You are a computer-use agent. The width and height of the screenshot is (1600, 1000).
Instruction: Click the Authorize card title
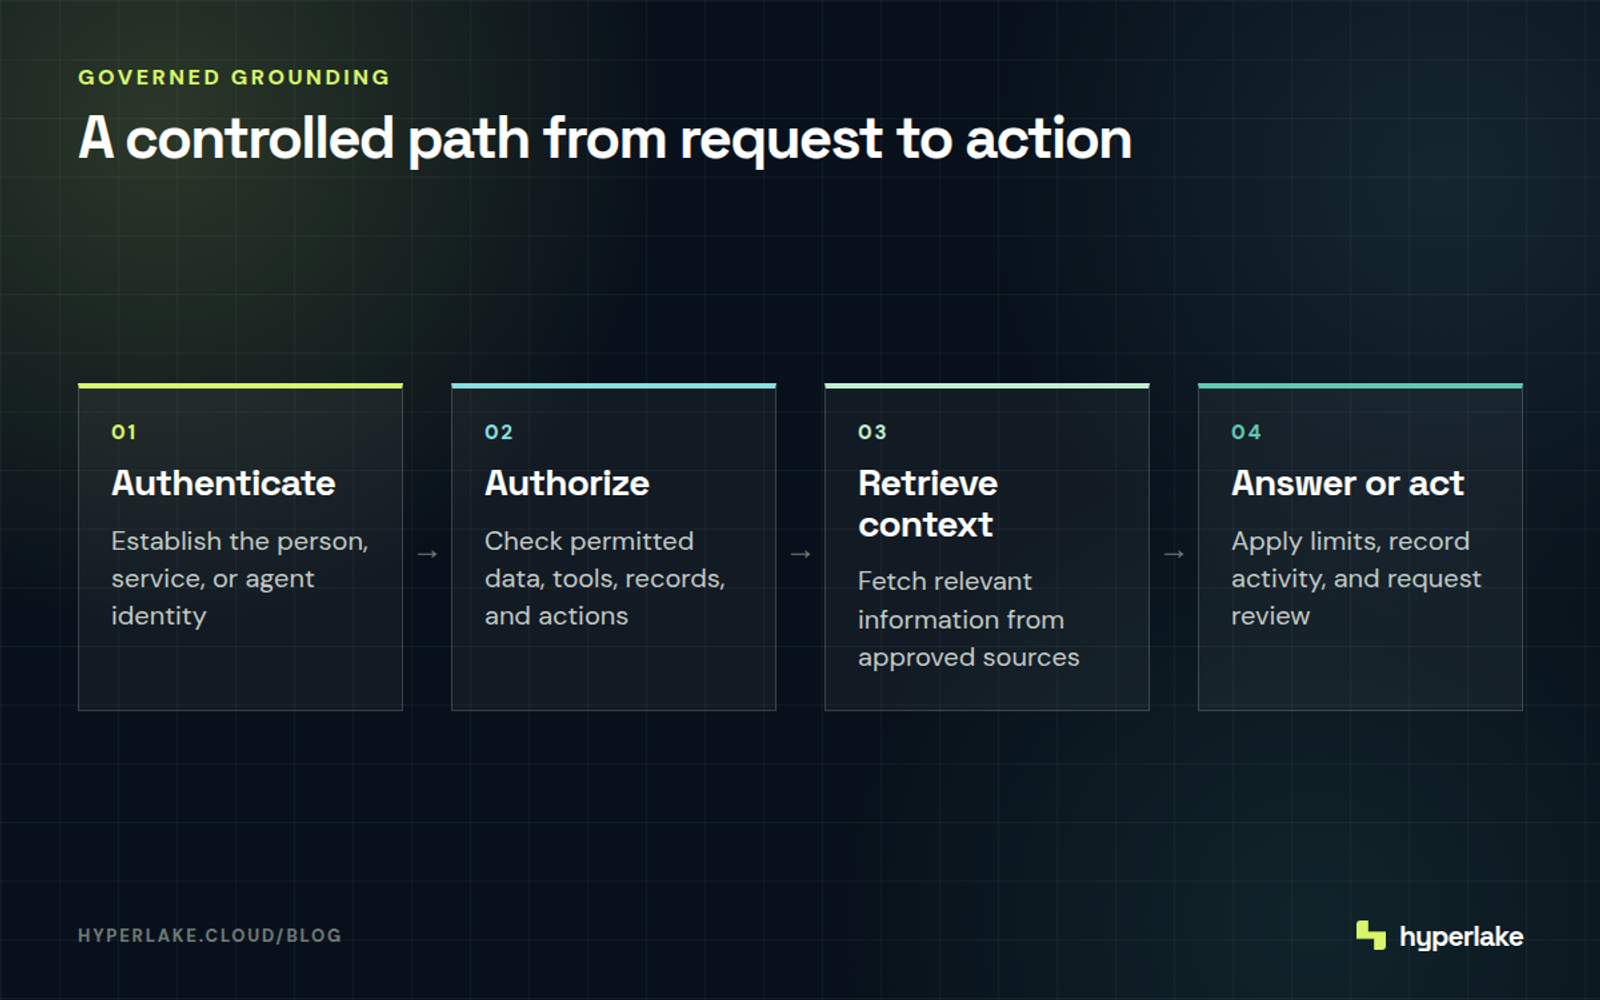(567, 483)
